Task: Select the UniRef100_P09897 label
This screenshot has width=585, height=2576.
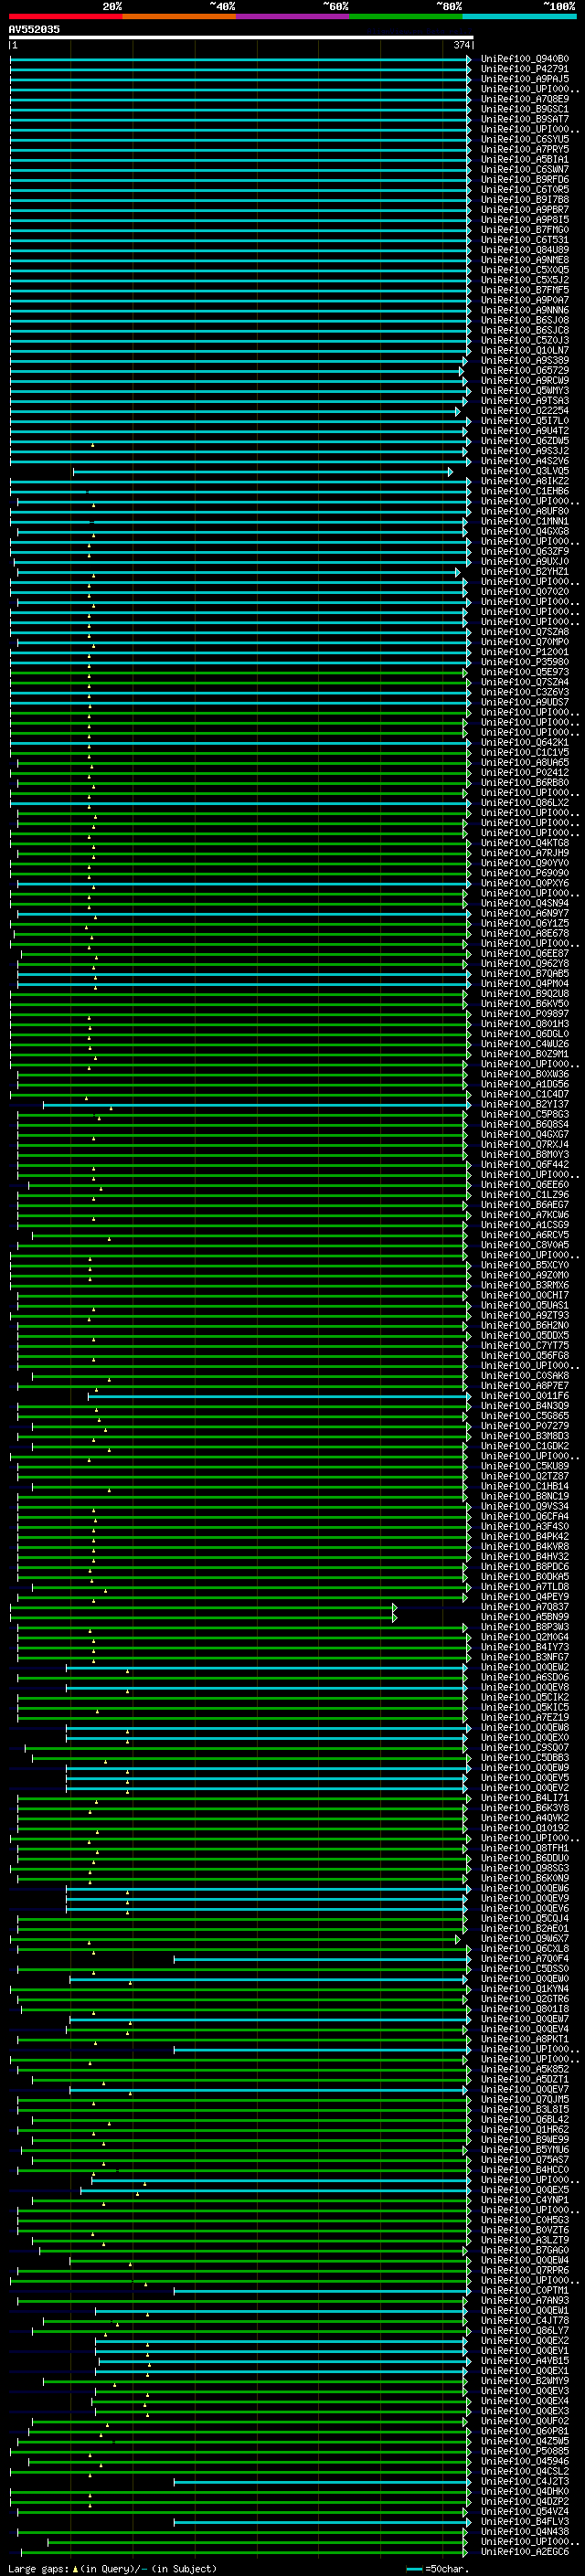Action: [x=525, y=1014]
